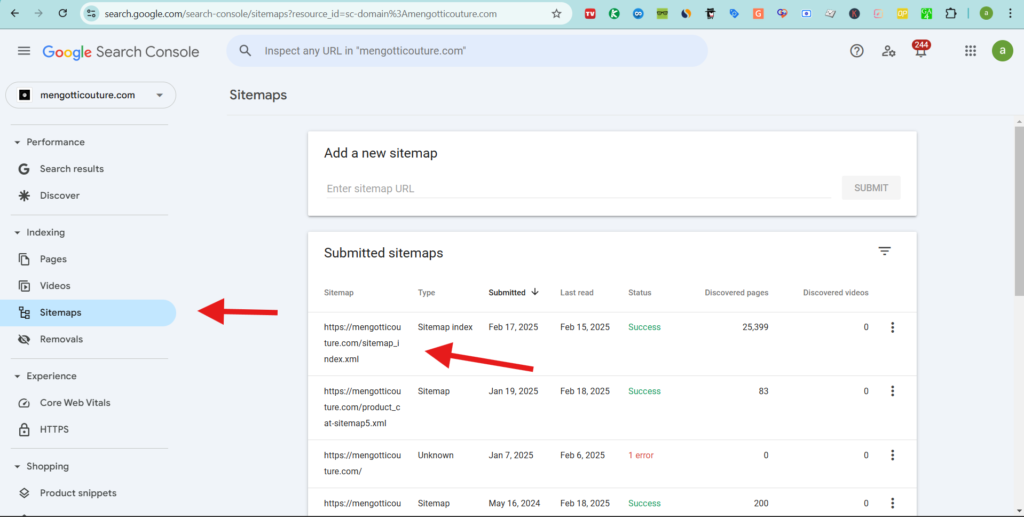This screenshot has width=1024, height=517.
Task: Open the yellow OP browser extension
Action: 903,13
